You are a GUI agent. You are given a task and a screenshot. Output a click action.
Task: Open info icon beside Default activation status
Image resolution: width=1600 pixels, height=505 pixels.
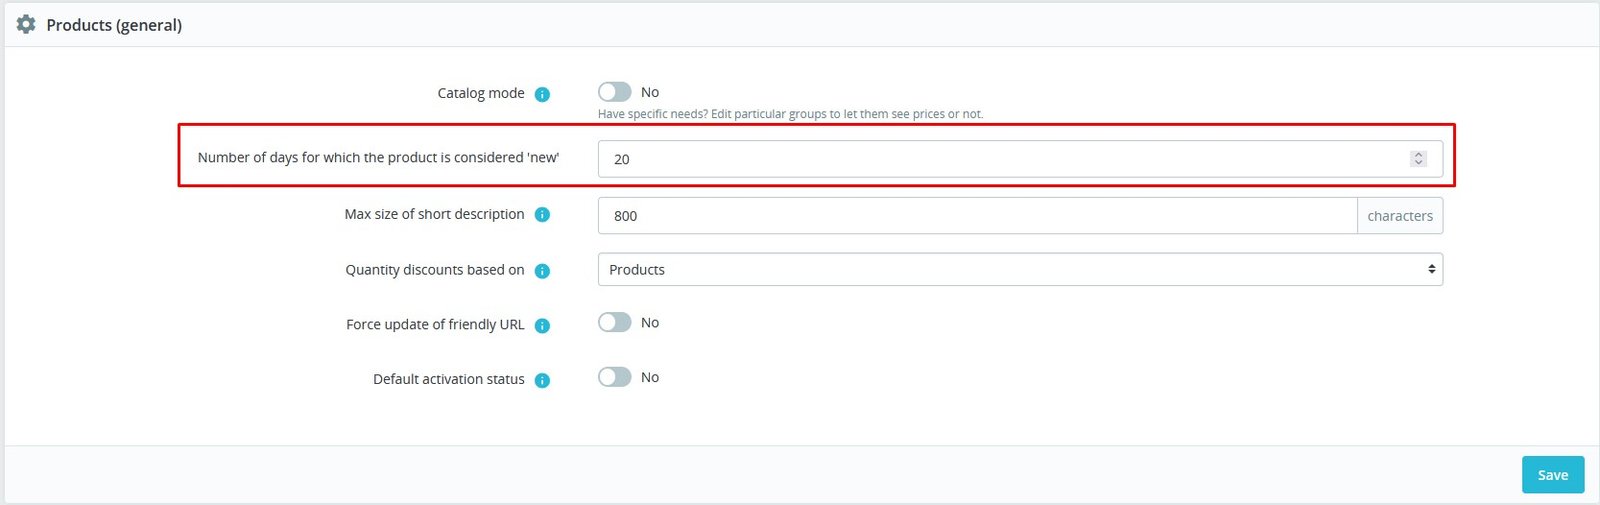pos(542,380)
